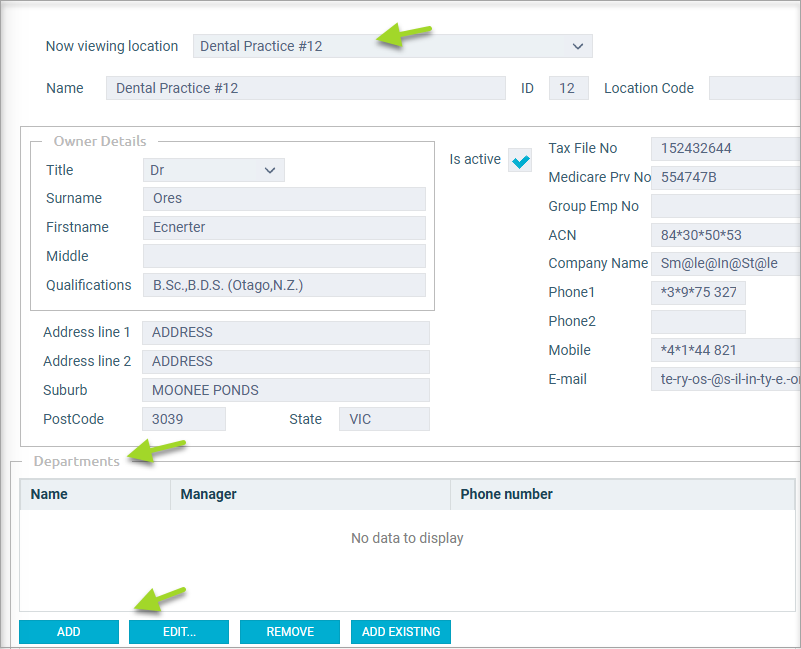Click the Phone number column header
Screen dimensions: 801x649
(620, 494)
